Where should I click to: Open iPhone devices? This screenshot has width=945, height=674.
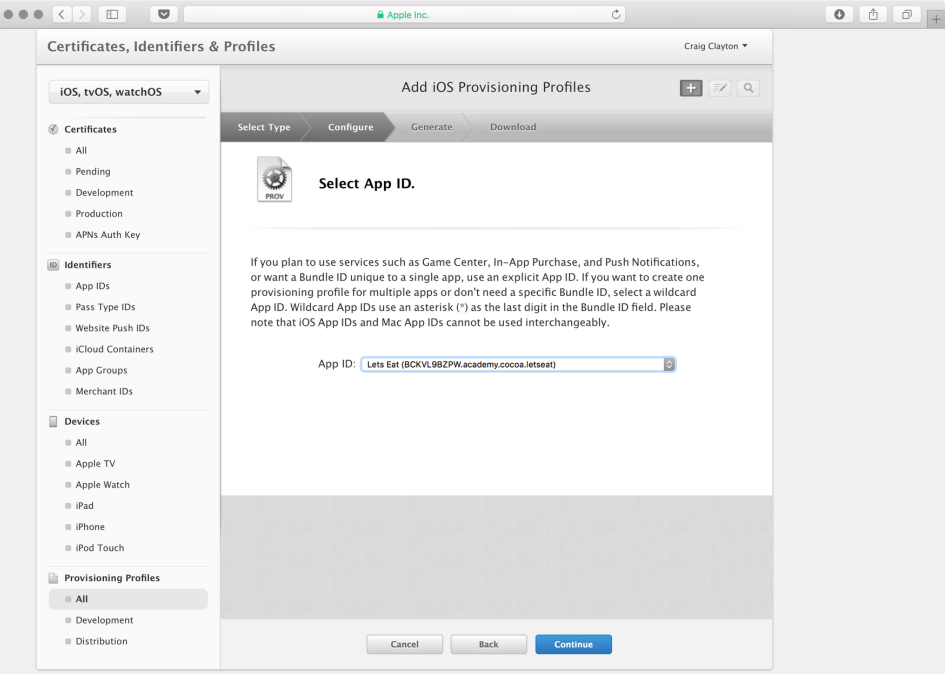pyautogui.click(x=90, y=528)
